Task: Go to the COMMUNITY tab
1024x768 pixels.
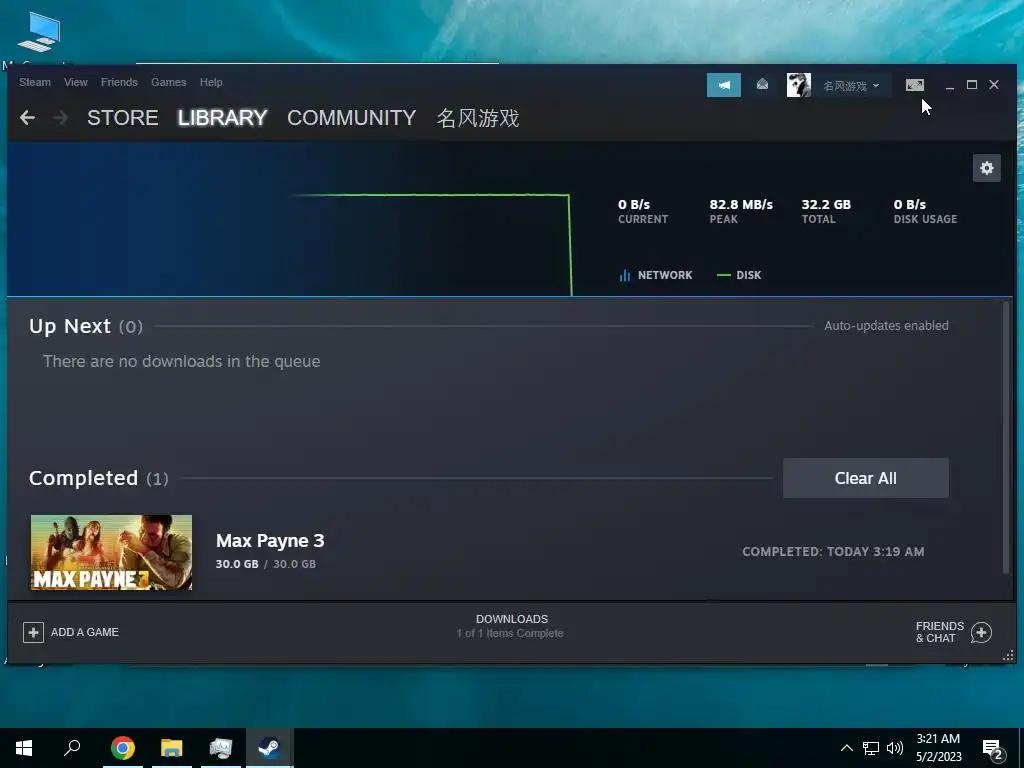Action: click(351, 118)
